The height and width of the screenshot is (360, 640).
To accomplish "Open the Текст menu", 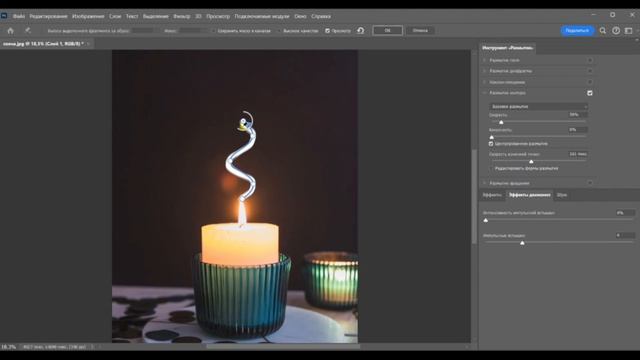I will tap(132, 16).
